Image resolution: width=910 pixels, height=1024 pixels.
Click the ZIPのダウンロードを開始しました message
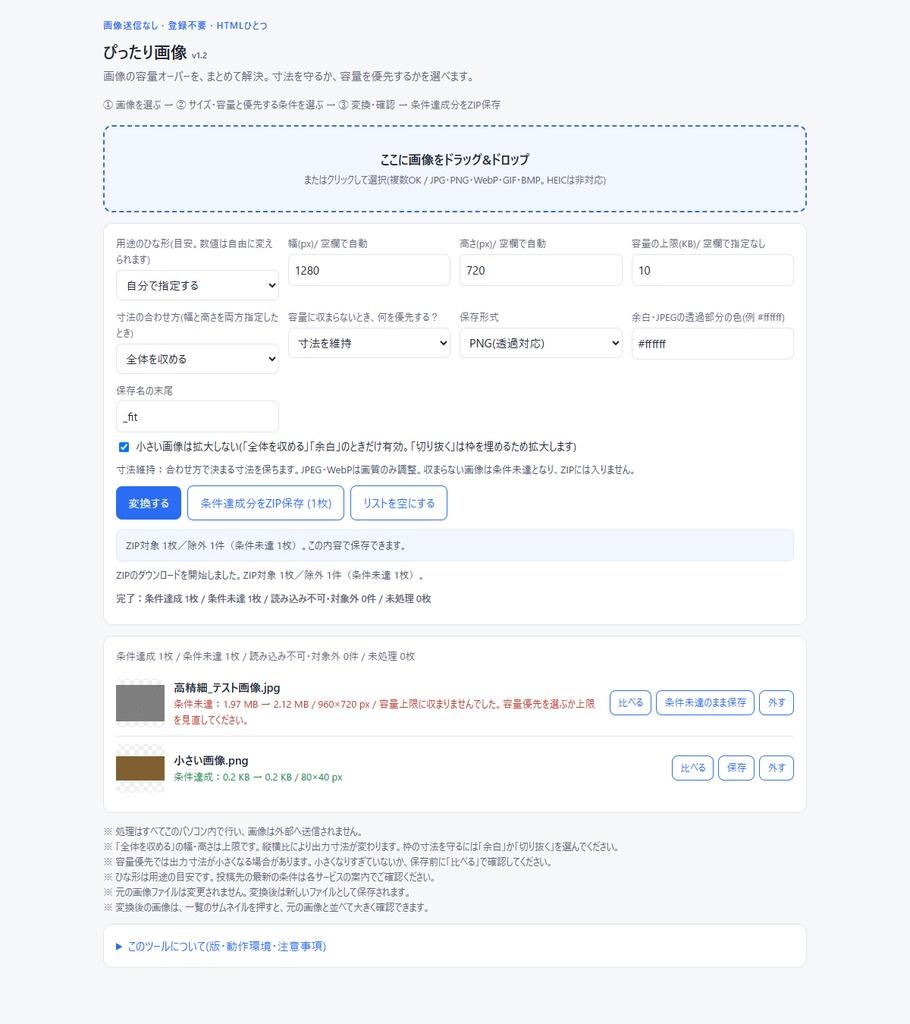[x=270, y=575]
